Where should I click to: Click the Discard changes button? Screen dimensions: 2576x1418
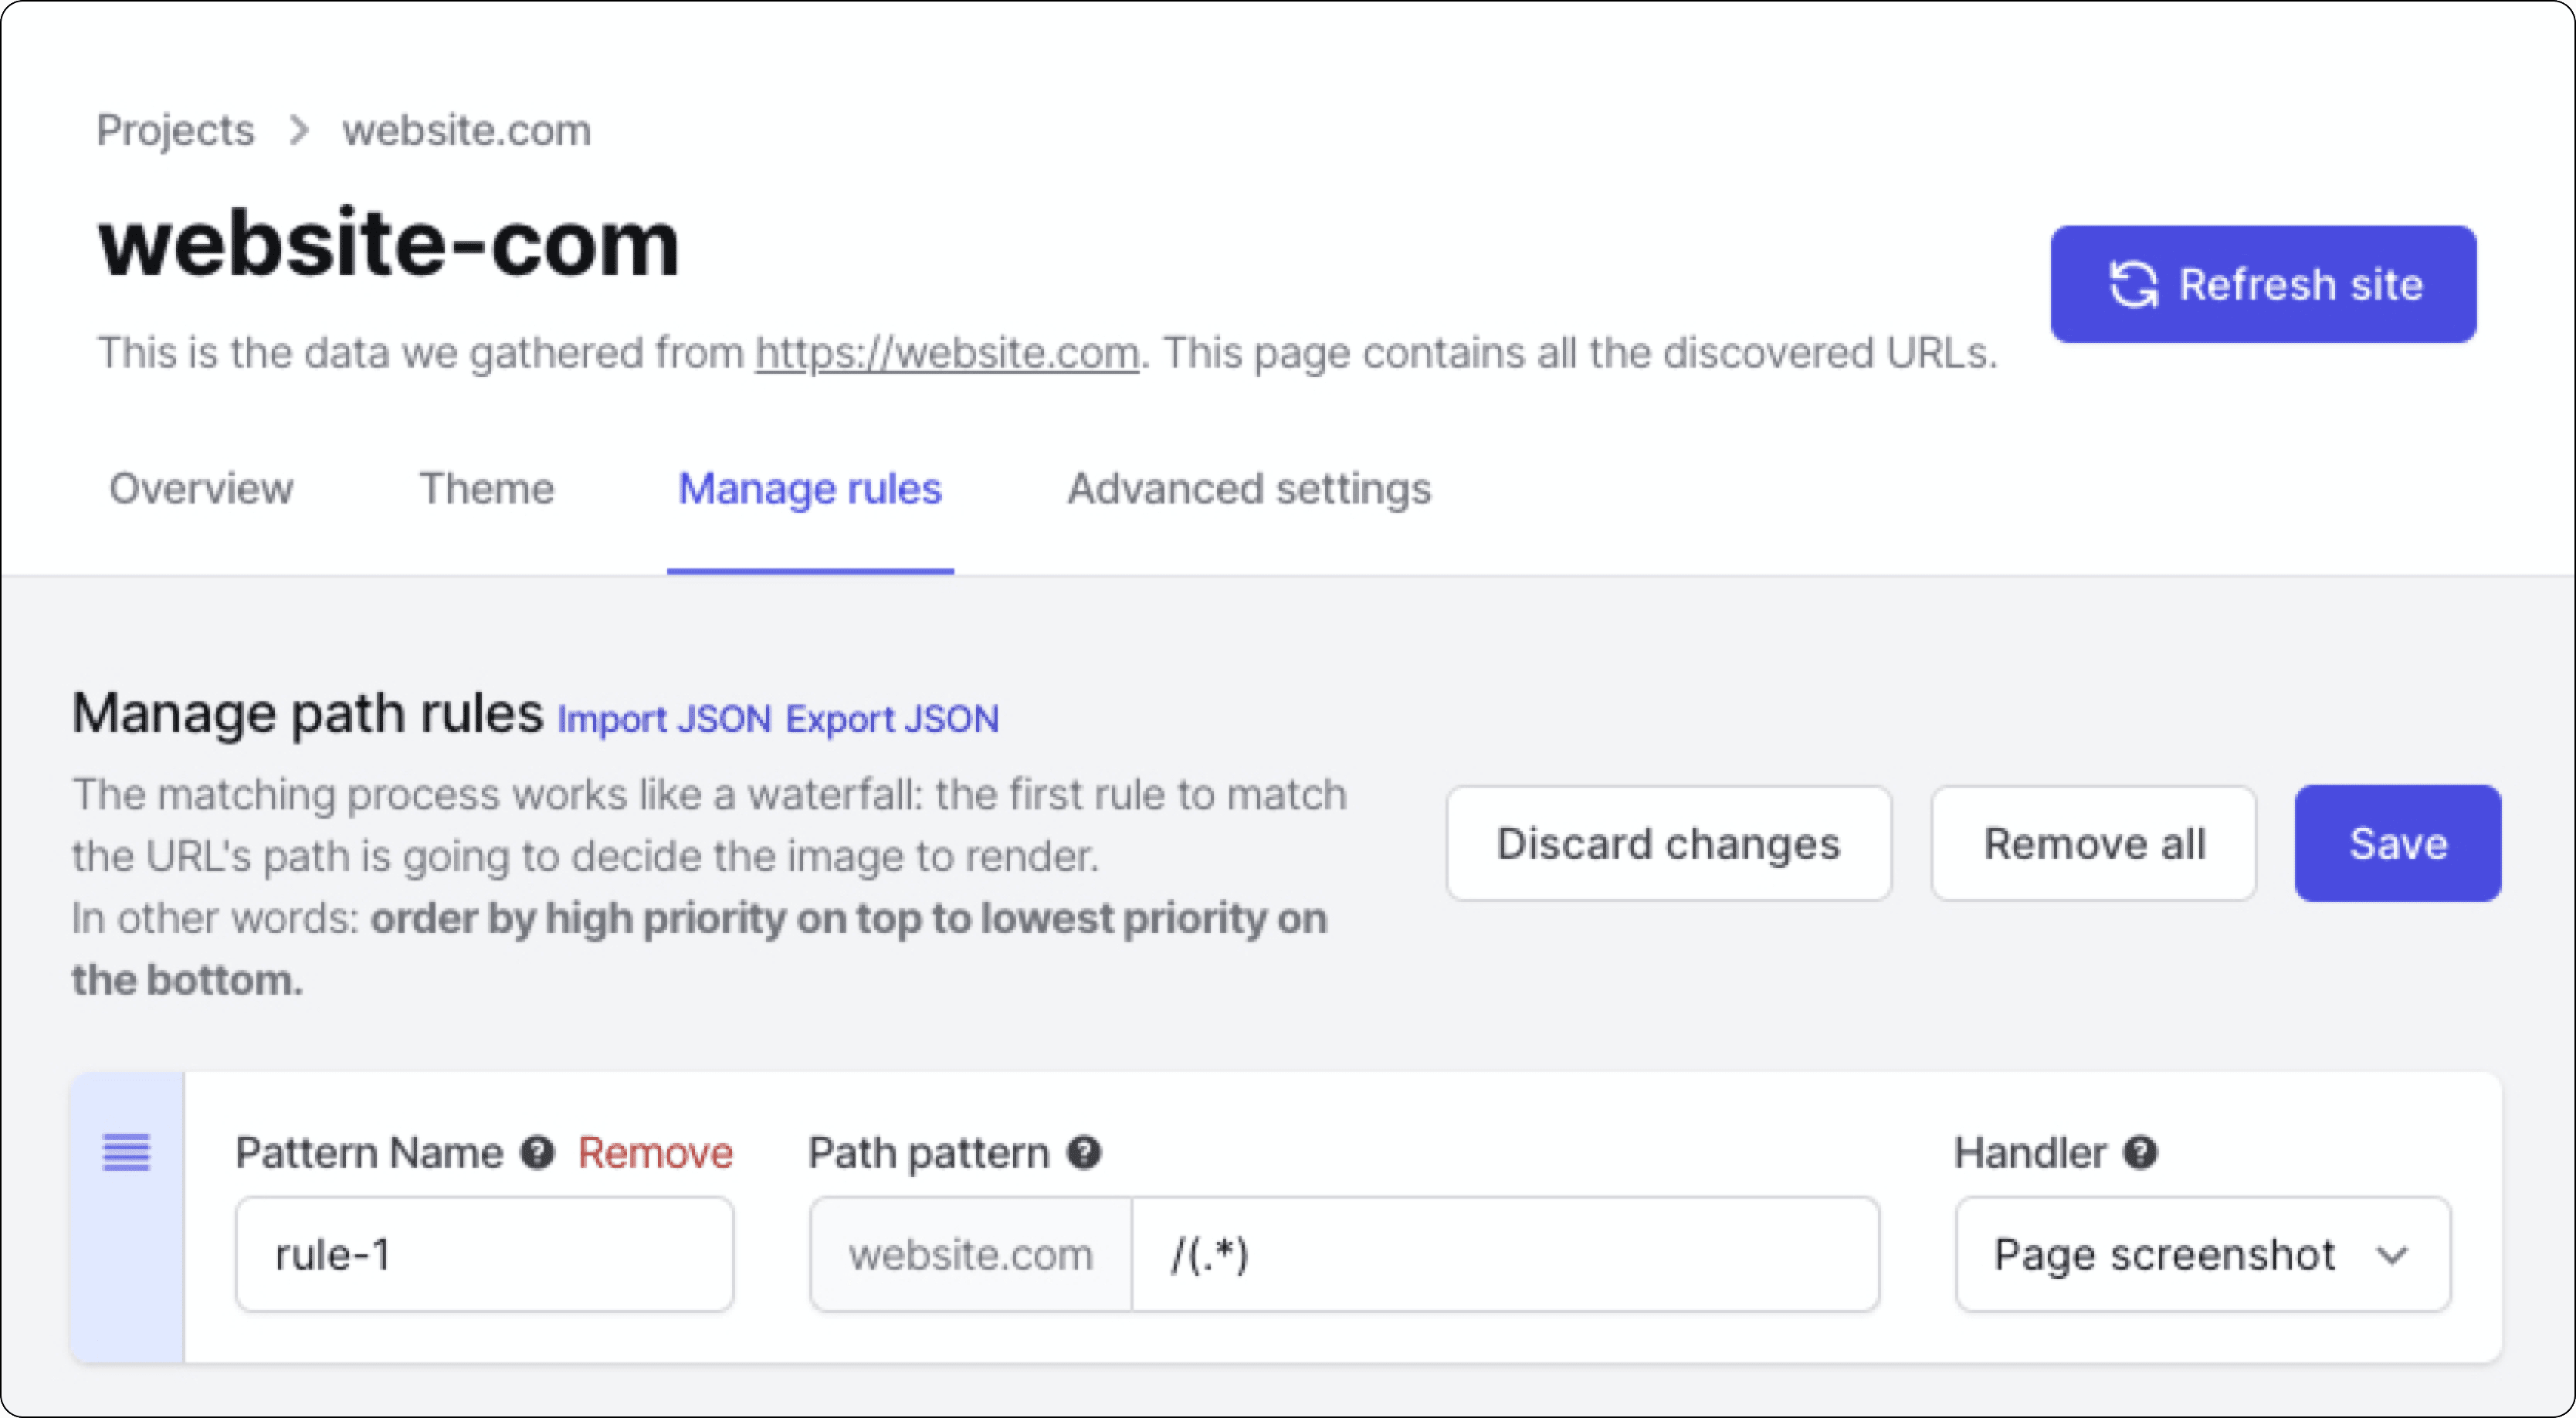coord(1666,845)
